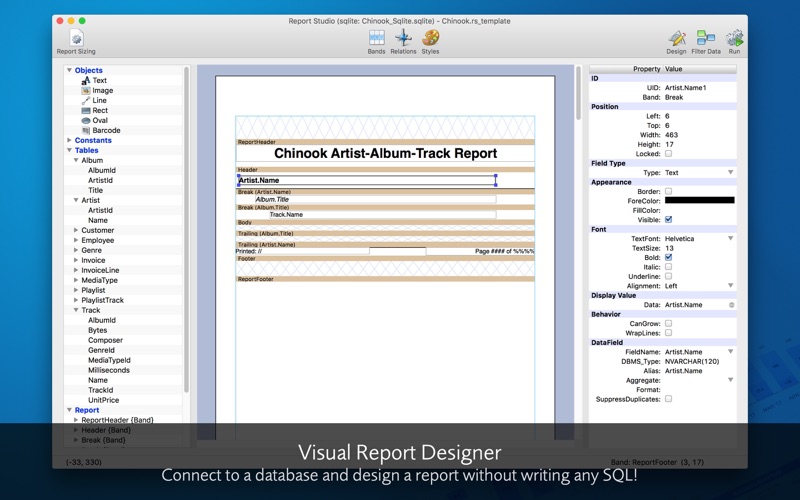This screenshot has height=500, width=800.
Task: Select UnitPrice field in Track table
Action: pyautogui.click(x=103, y=400)
